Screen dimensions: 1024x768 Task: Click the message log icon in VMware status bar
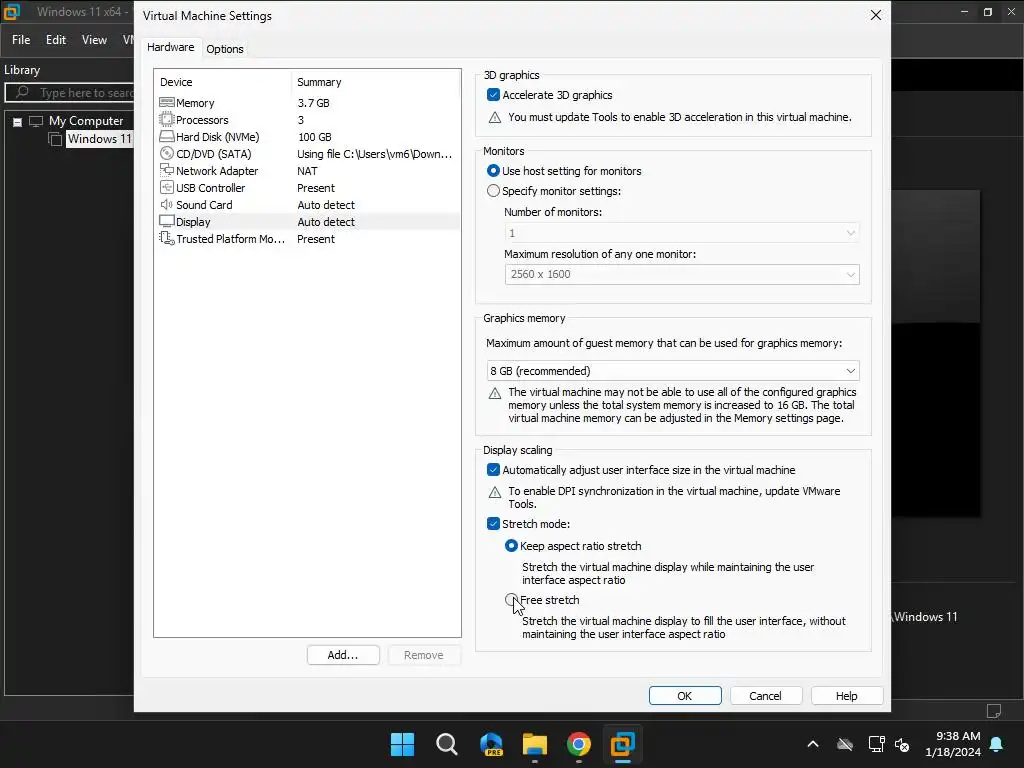[x=994, y=711]
